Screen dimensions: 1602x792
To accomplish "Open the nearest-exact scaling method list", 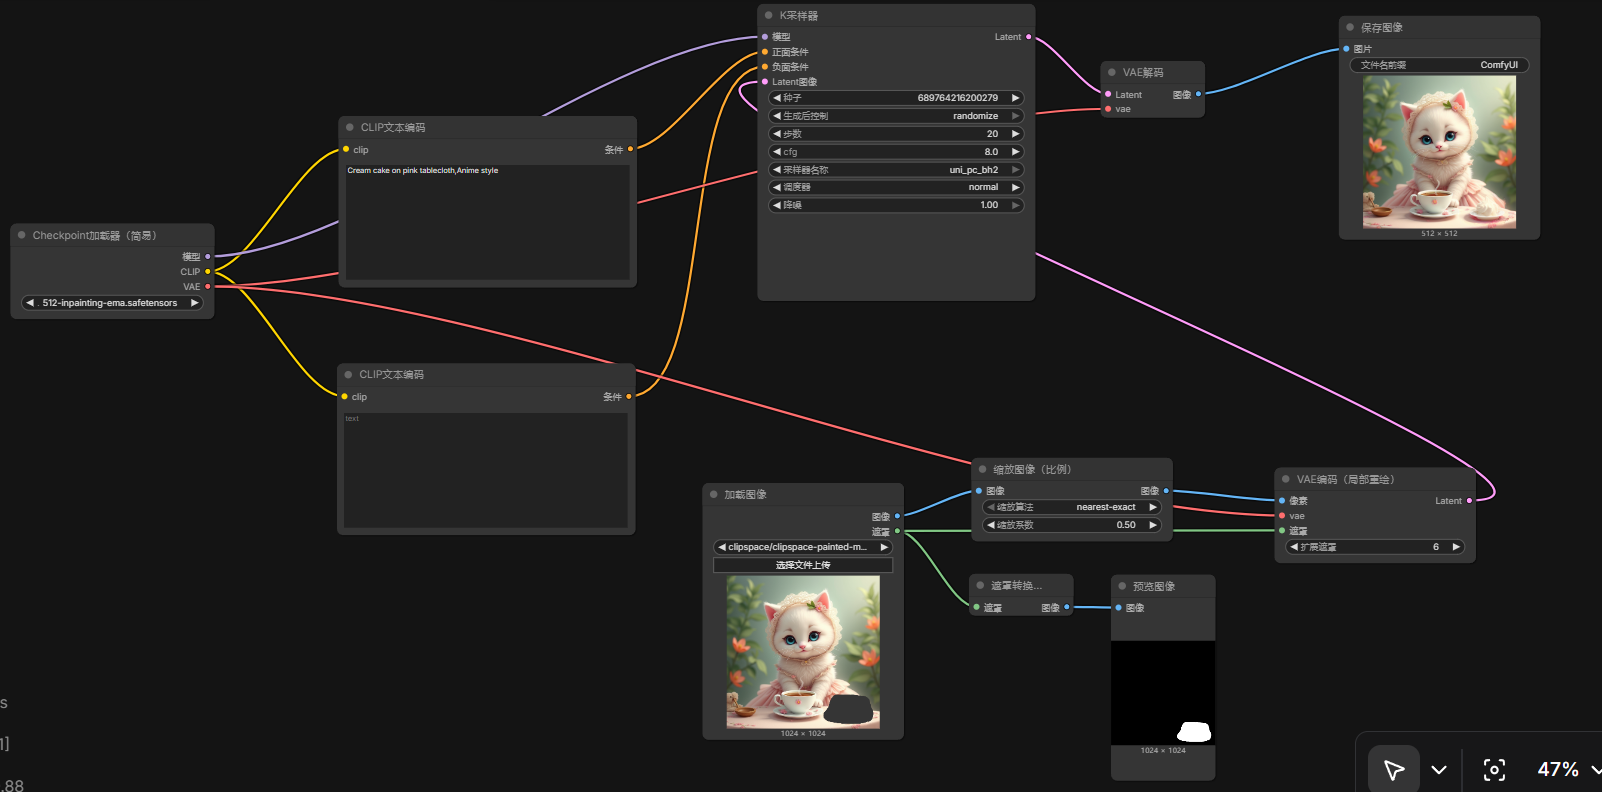I will tap(1106, 507).
